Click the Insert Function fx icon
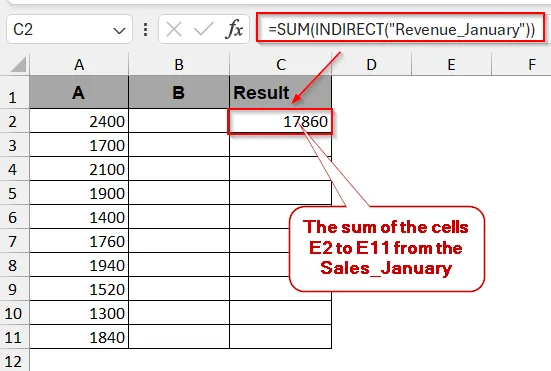Screen dimensions: 551x371 pos(234,29)
